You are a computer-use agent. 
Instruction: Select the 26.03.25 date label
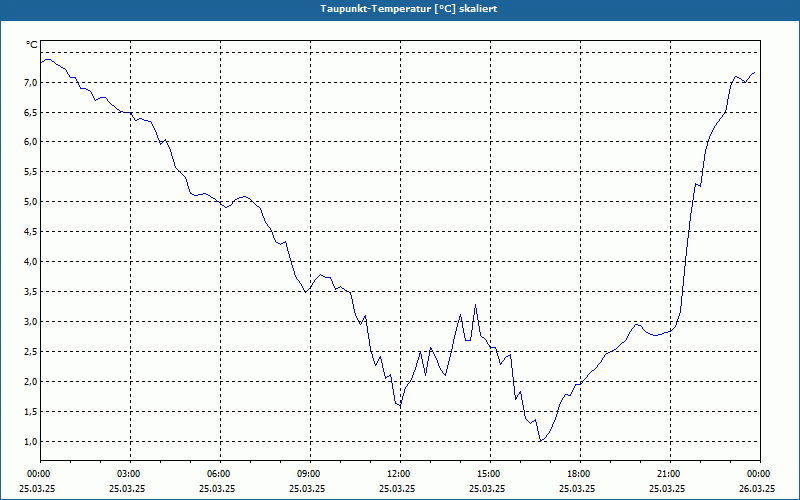point(757,488)
